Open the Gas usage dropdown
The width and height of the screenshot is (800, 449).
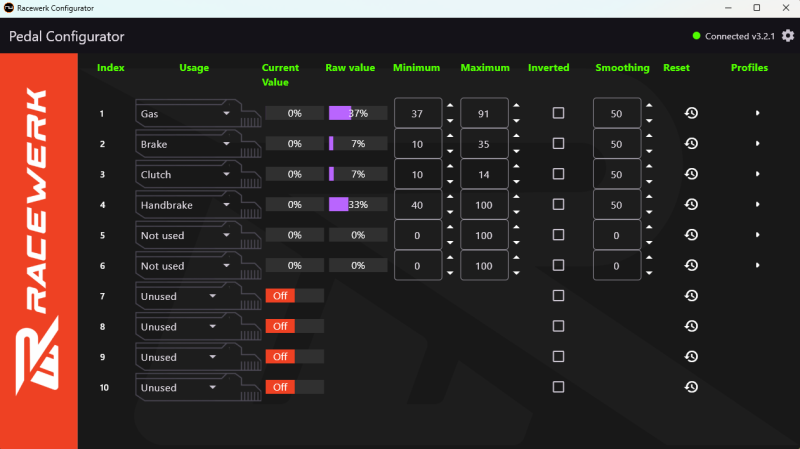tap(186, 113)
